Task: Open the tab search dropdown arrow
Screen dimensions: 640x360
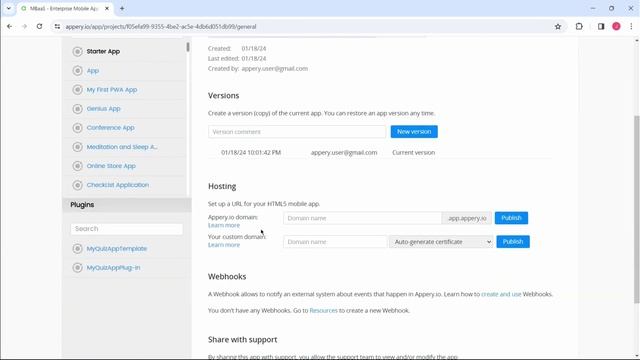Action: [x=9, y=8]
